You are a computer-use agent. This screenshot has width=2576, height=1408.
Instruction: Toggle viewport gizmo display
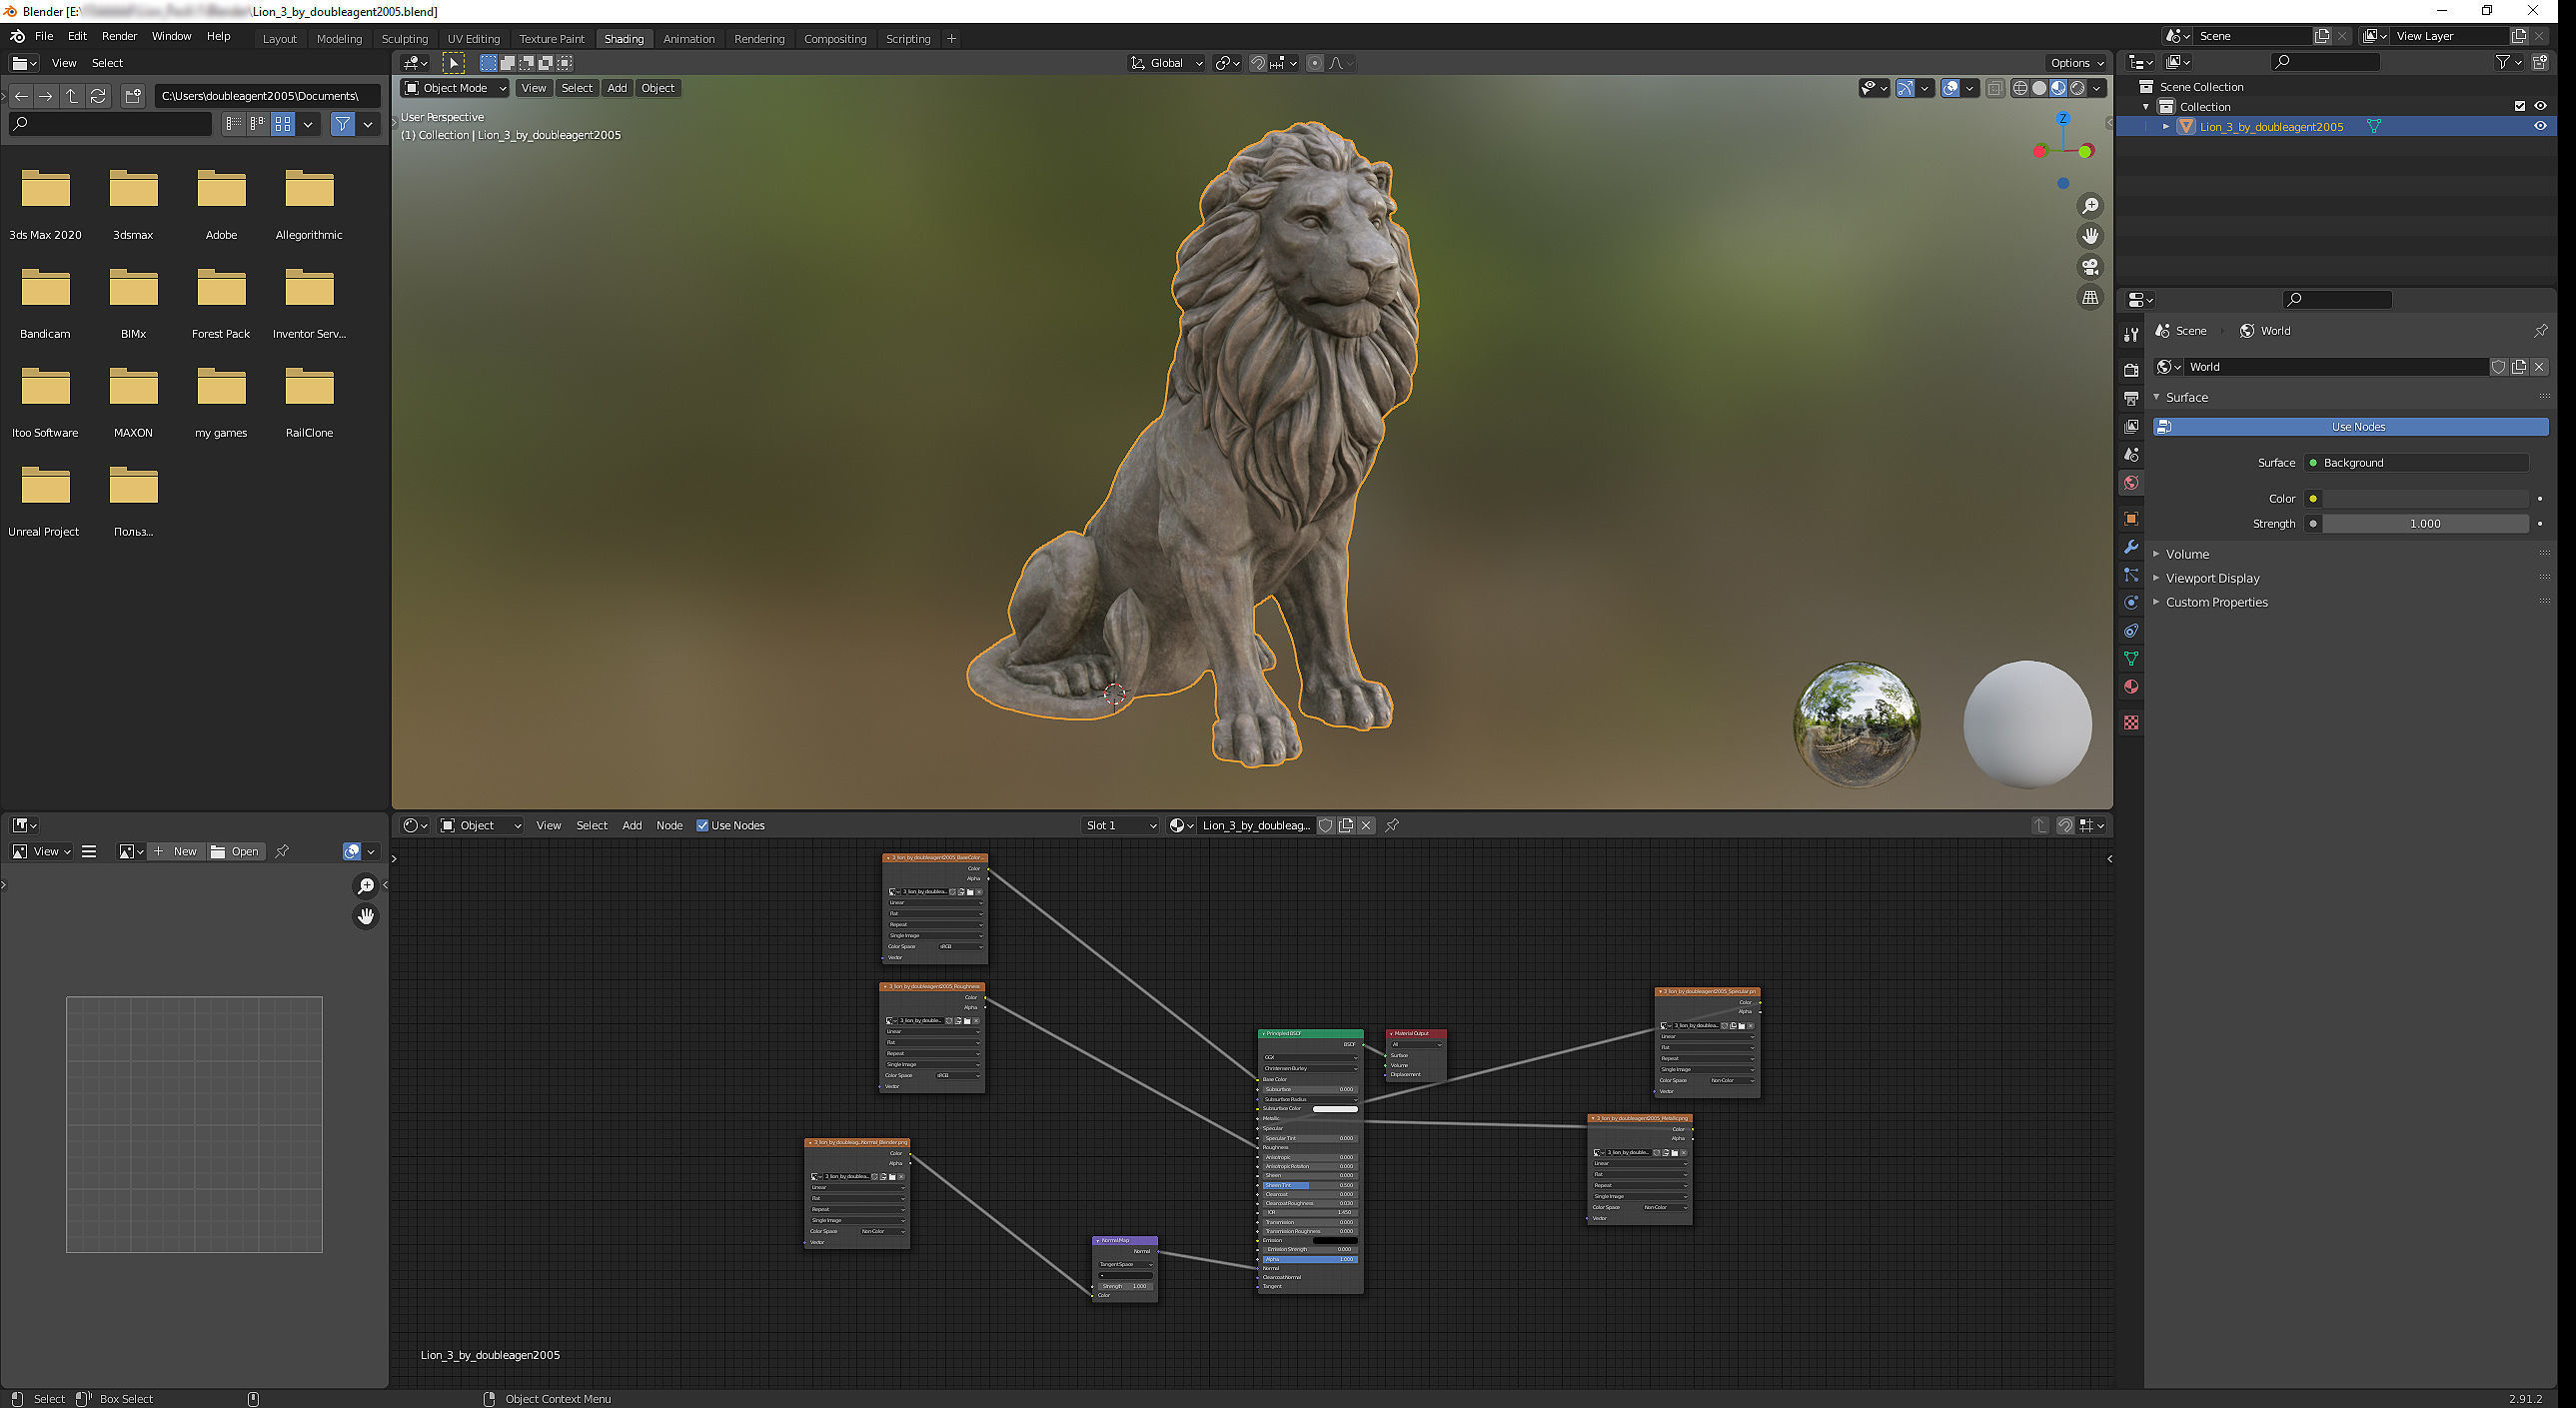point(1905,88)
